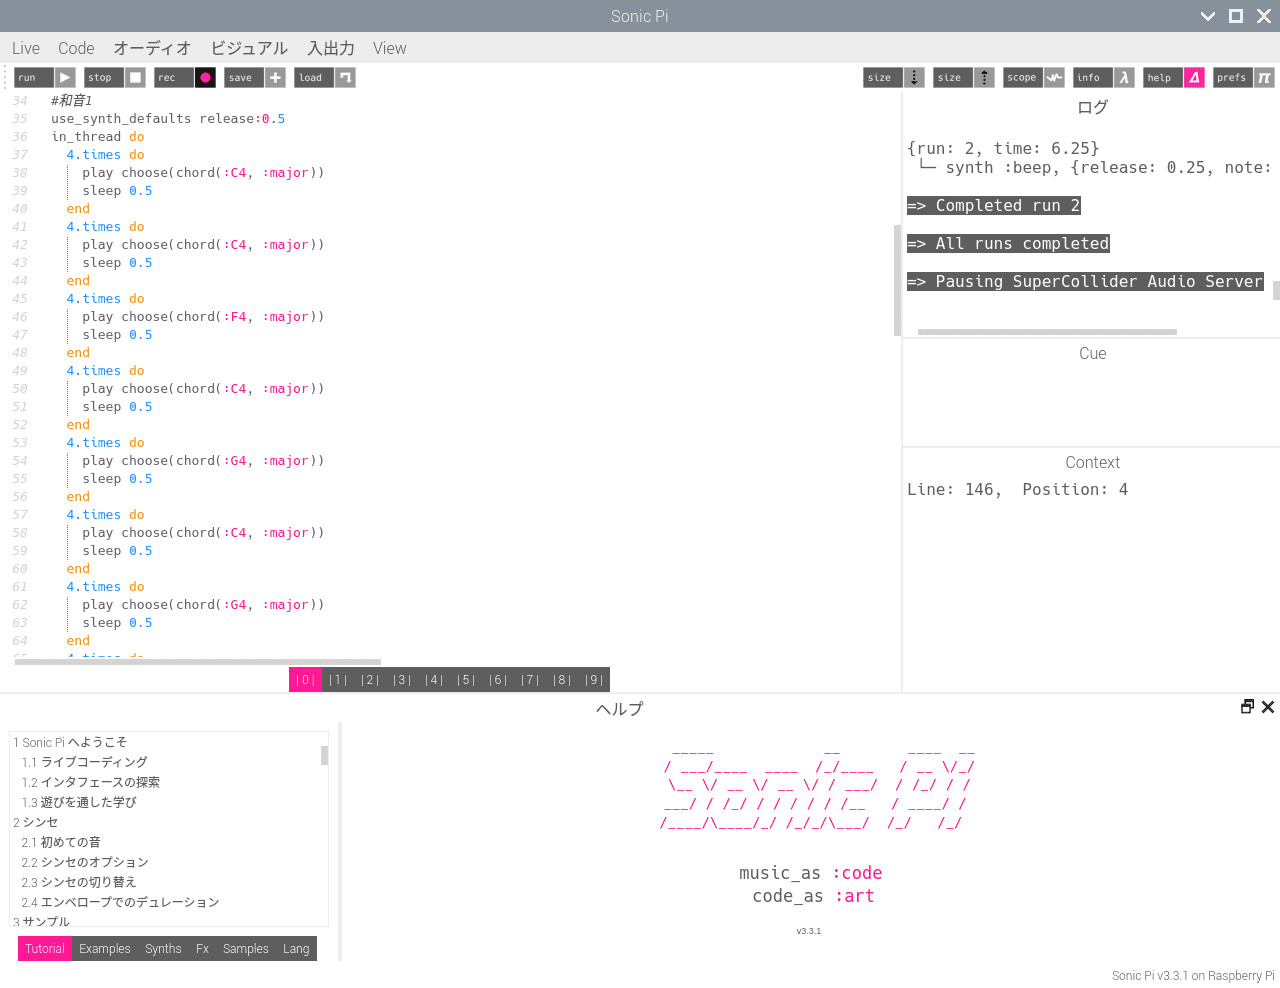
Task: Click the help button label
Action: (1163, 77)
